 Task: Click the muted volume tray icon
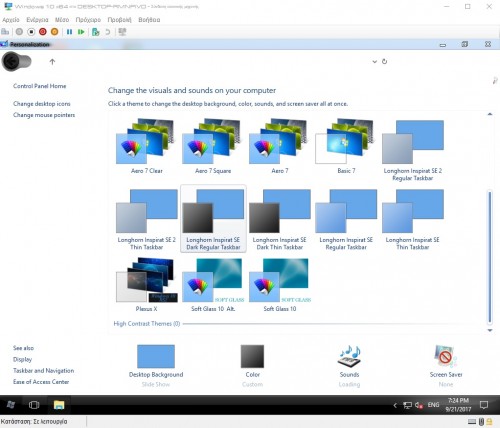419,405
